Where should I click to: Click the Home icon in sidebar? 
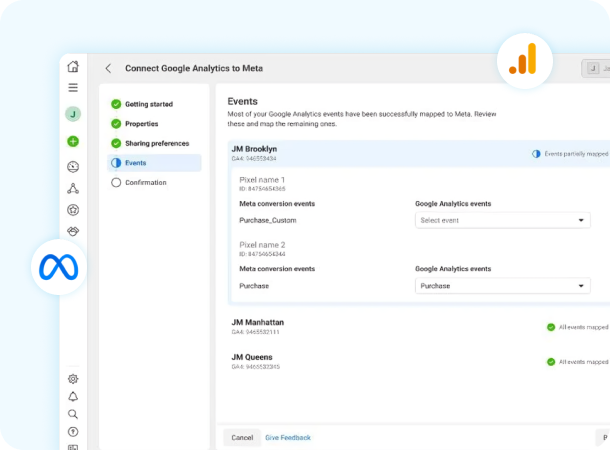coord(73,67)
